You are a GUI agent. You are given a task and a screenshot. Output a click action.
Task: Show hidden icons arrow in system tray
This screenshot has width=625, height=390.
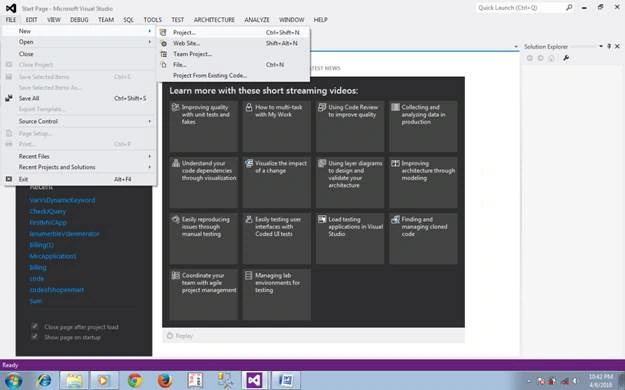pos(529,381)
